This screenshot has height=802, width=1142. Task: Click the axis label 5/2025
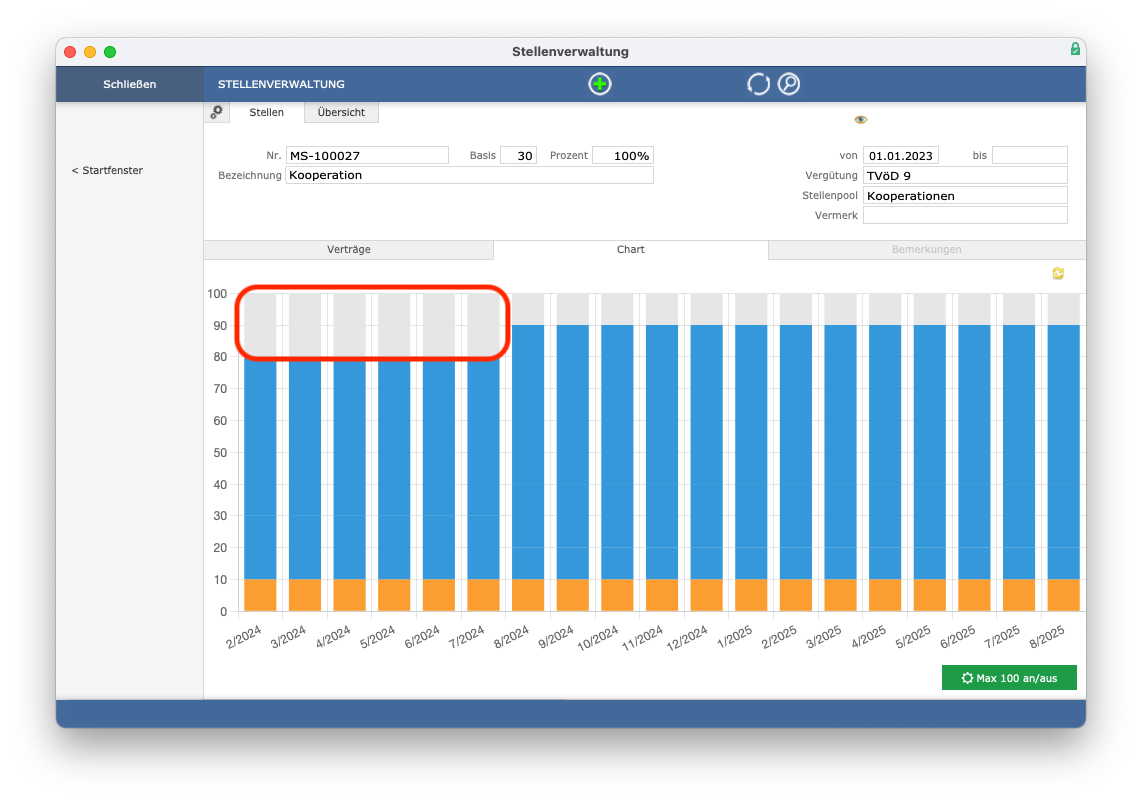click(x=912, y=637)
